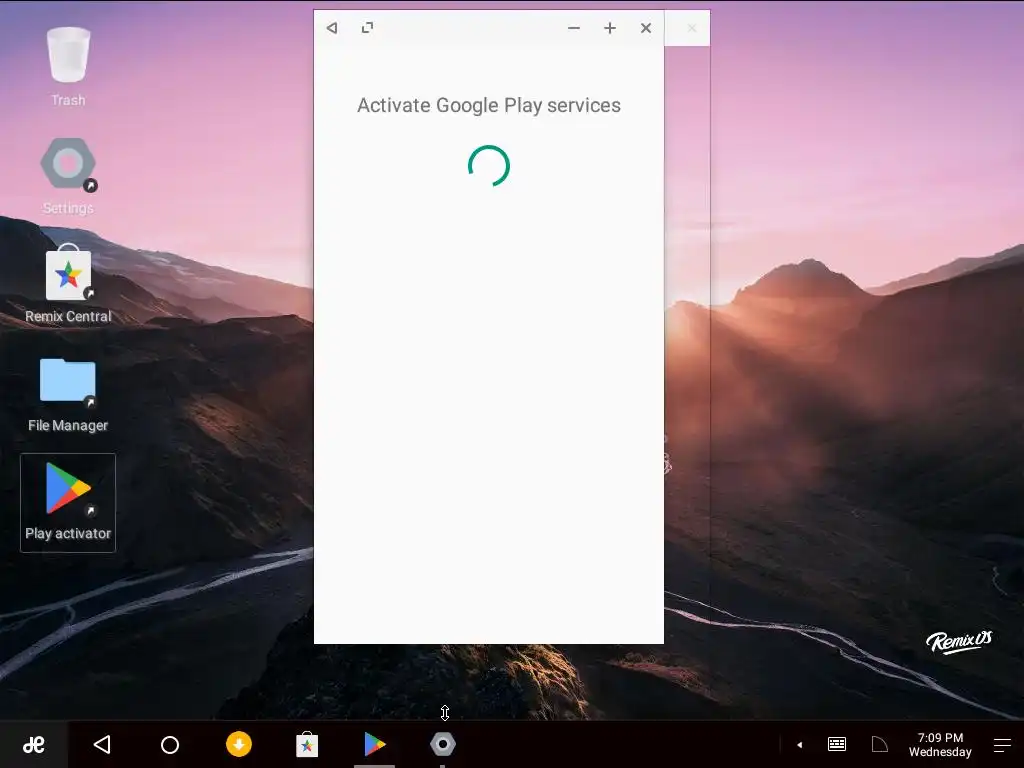1024x768 pixels.
Task: Open the yellow download app in taskbar
Action: coord(239,744)
